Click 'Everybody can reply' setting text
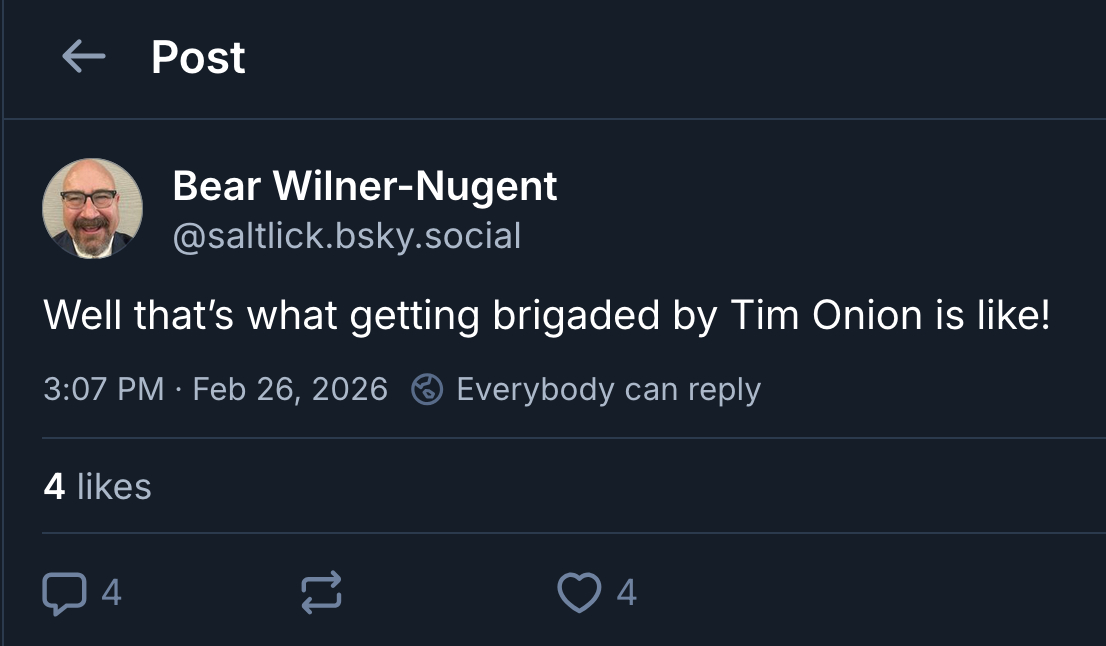Image resolution: width=1106 pixels, height=646 pixels. pos(608,389)
